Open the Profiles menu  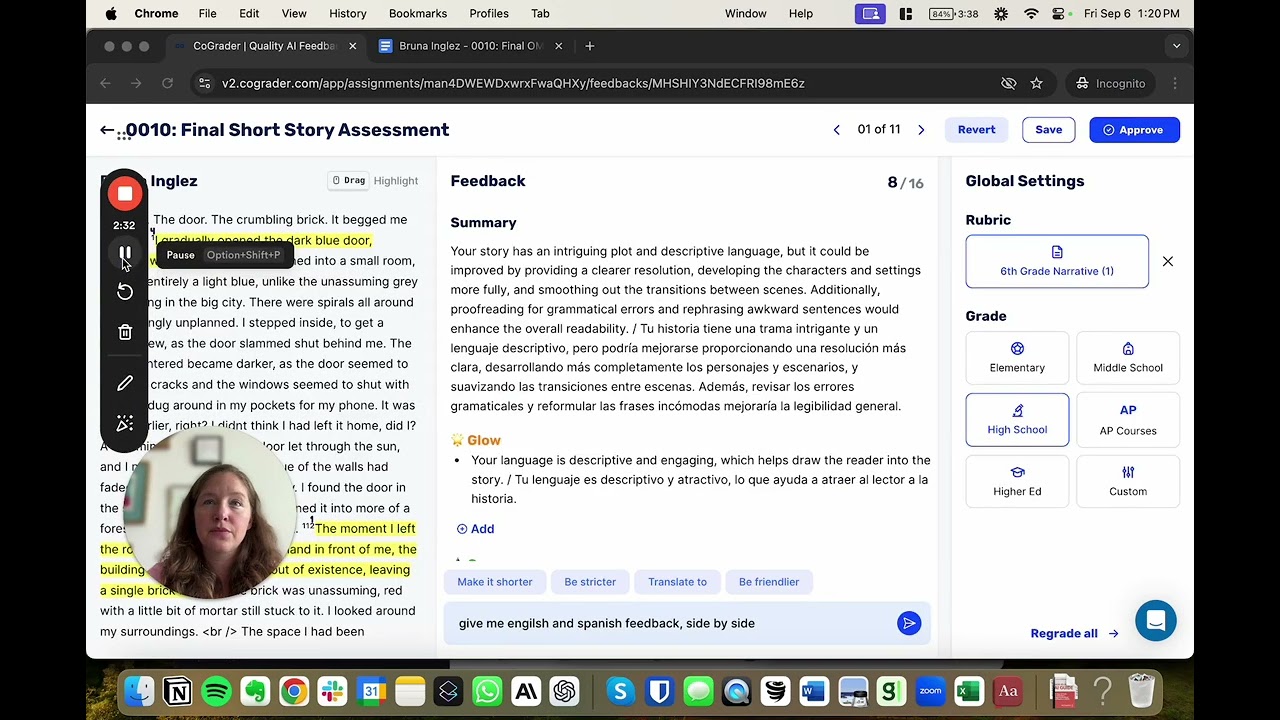pos(489,13)
